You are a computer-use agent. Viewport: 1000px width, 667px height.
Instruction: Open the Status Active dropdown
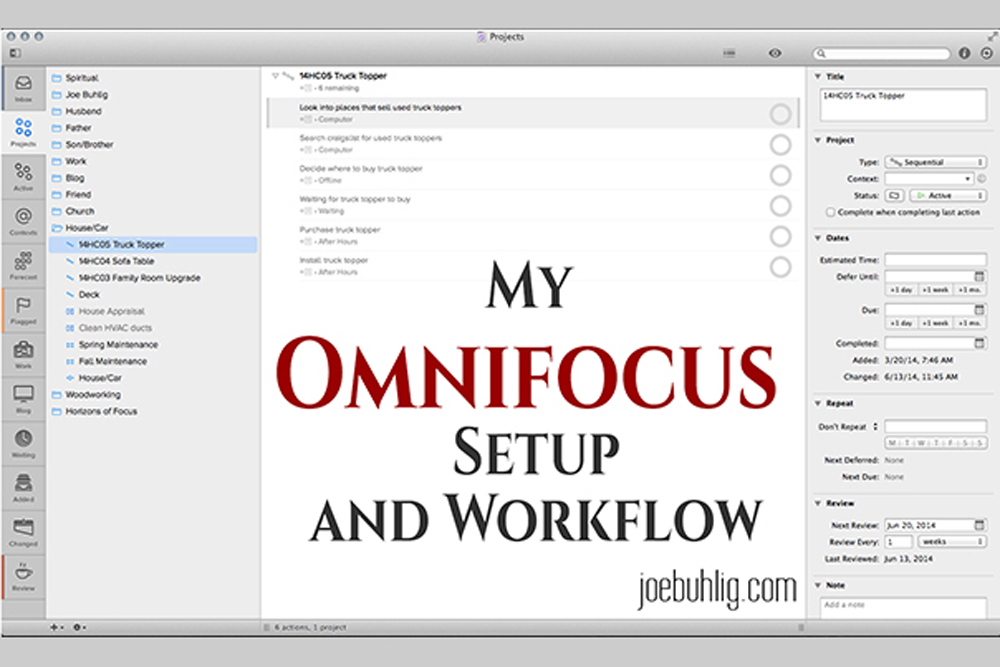[948, 195]
